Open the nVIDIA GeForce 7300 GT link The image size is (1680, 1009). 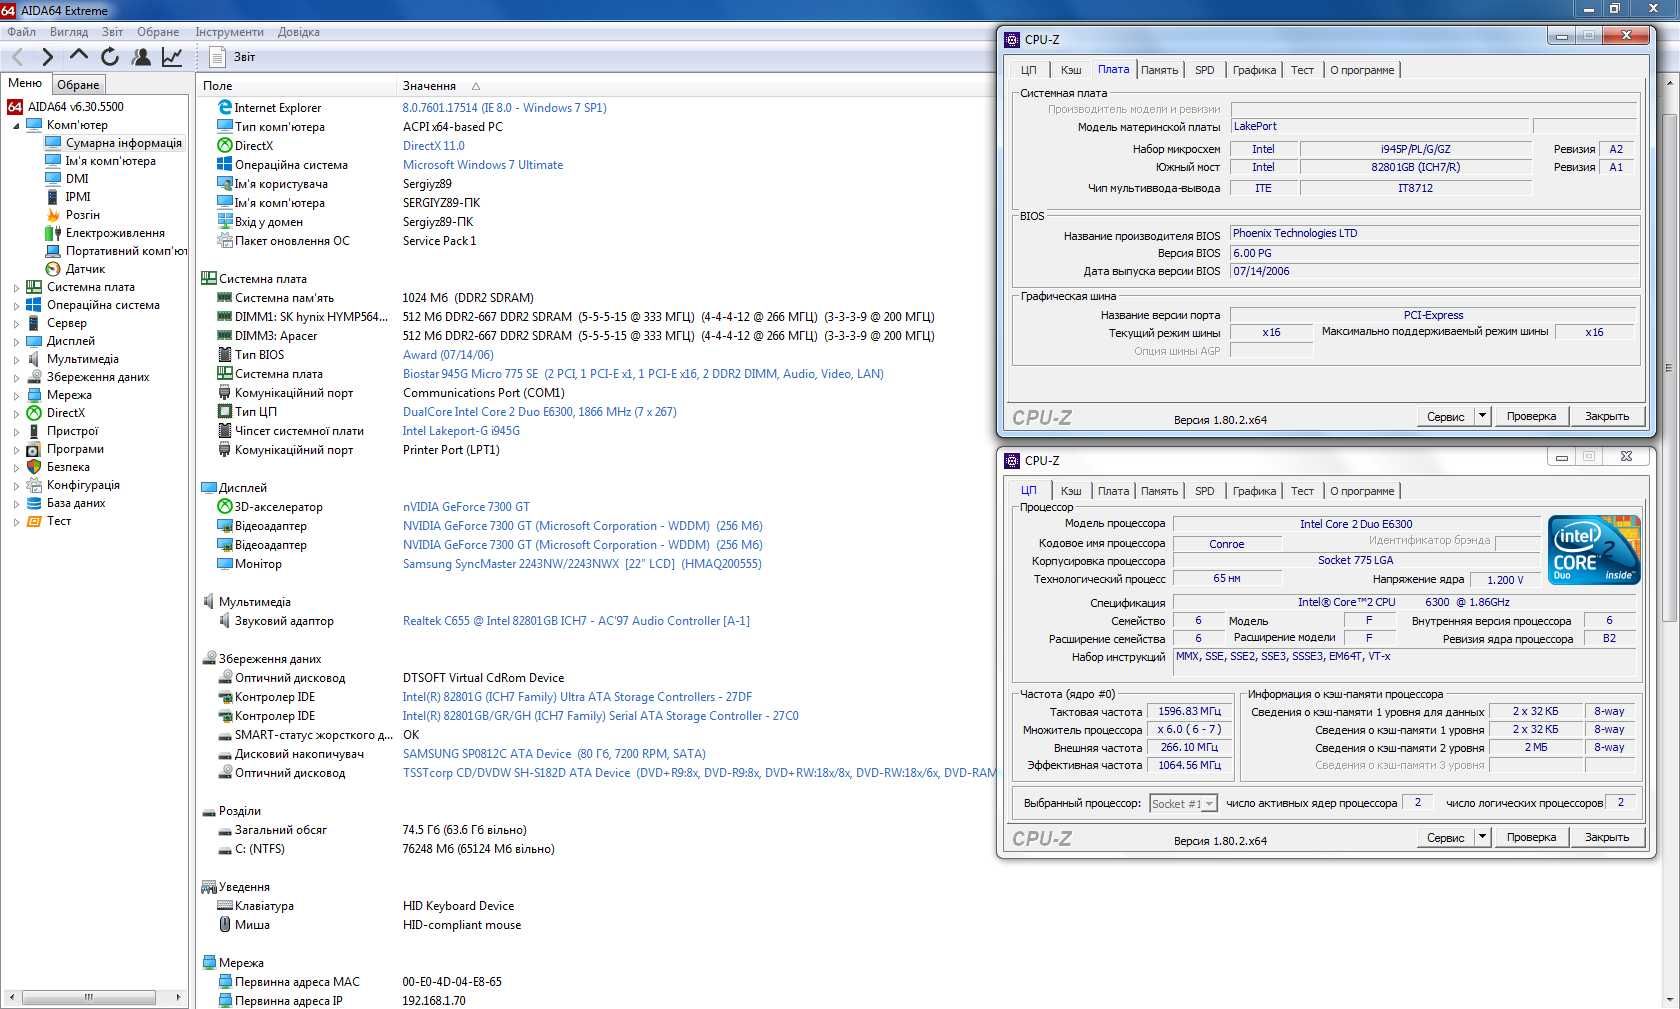click(x=466, y=507)
